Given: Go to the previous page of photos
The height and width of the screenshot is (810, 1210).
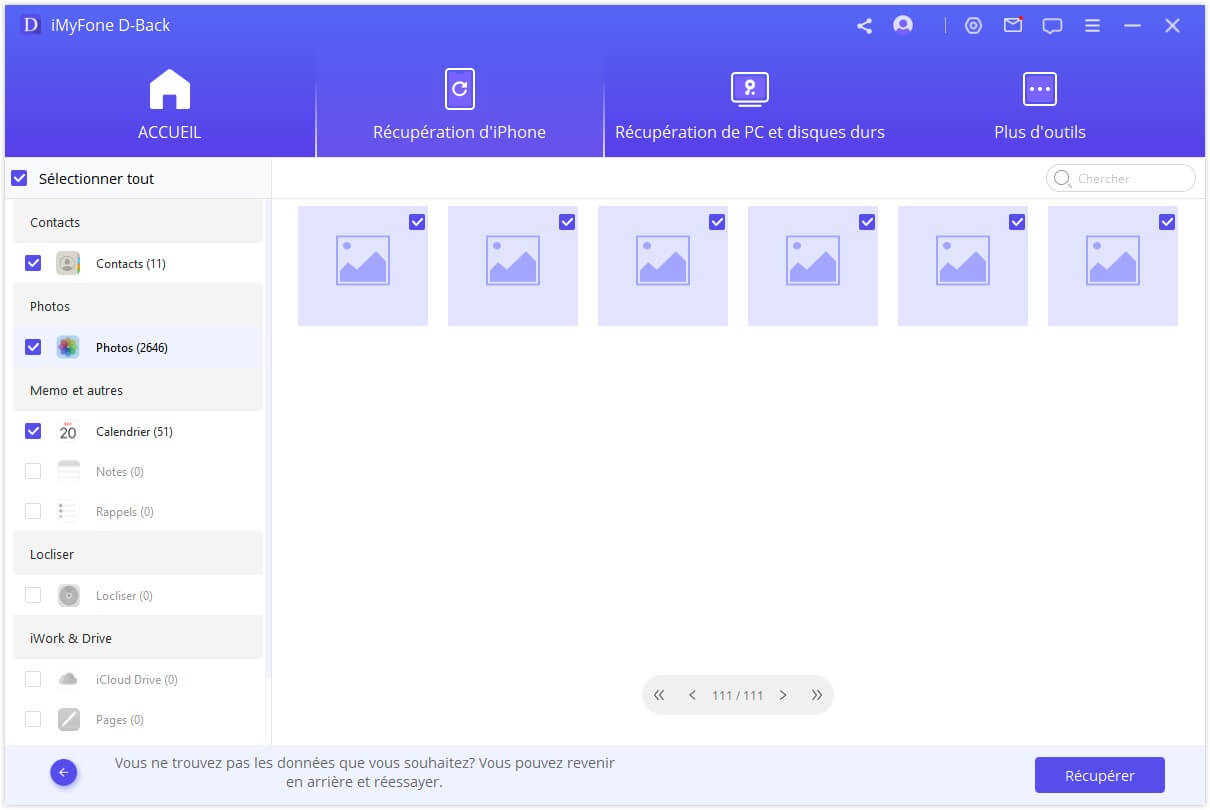Looking at the screenshot, I should tap(692, 695).
